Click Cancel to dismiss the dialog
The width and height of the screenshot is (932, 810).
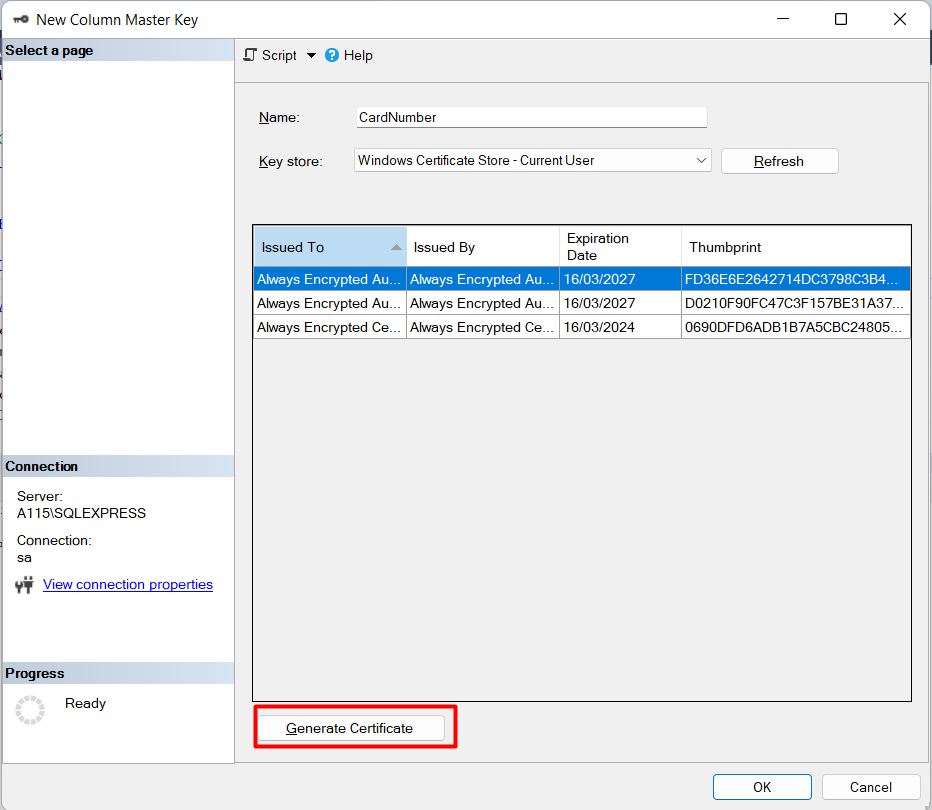pyautogui.click(x=870, y=787)
